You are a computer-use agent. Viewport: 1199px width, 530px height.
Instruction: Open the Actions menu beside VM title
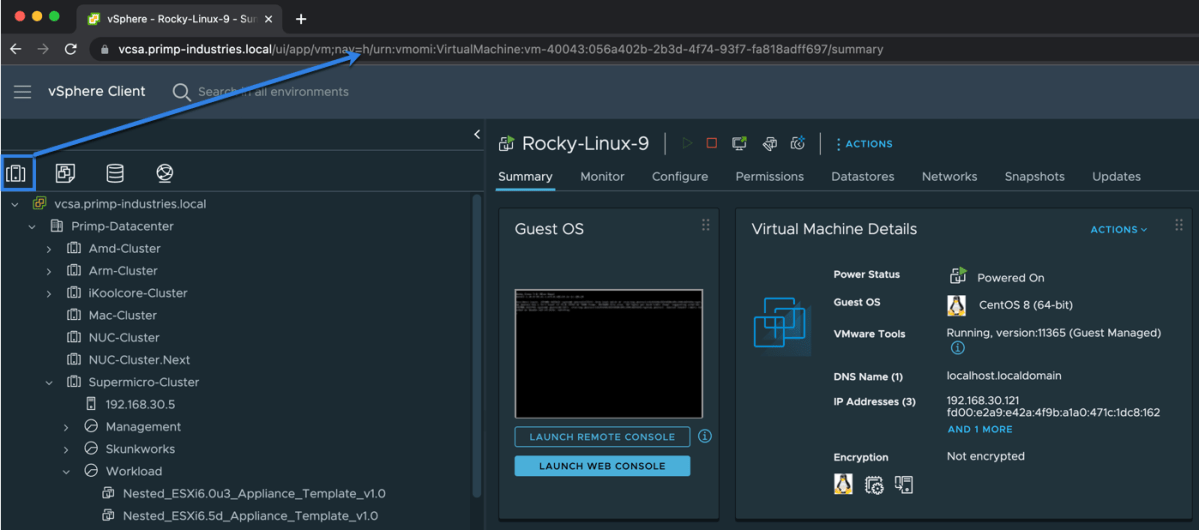coord(864,144)
